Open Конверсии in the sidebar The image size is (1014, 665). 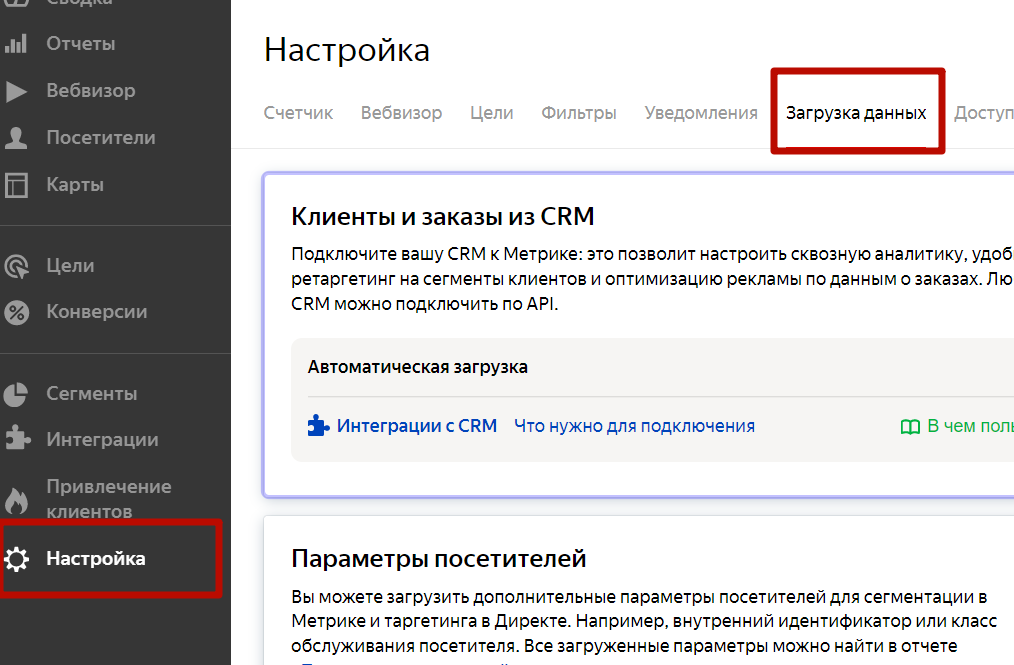click(97, 312)
